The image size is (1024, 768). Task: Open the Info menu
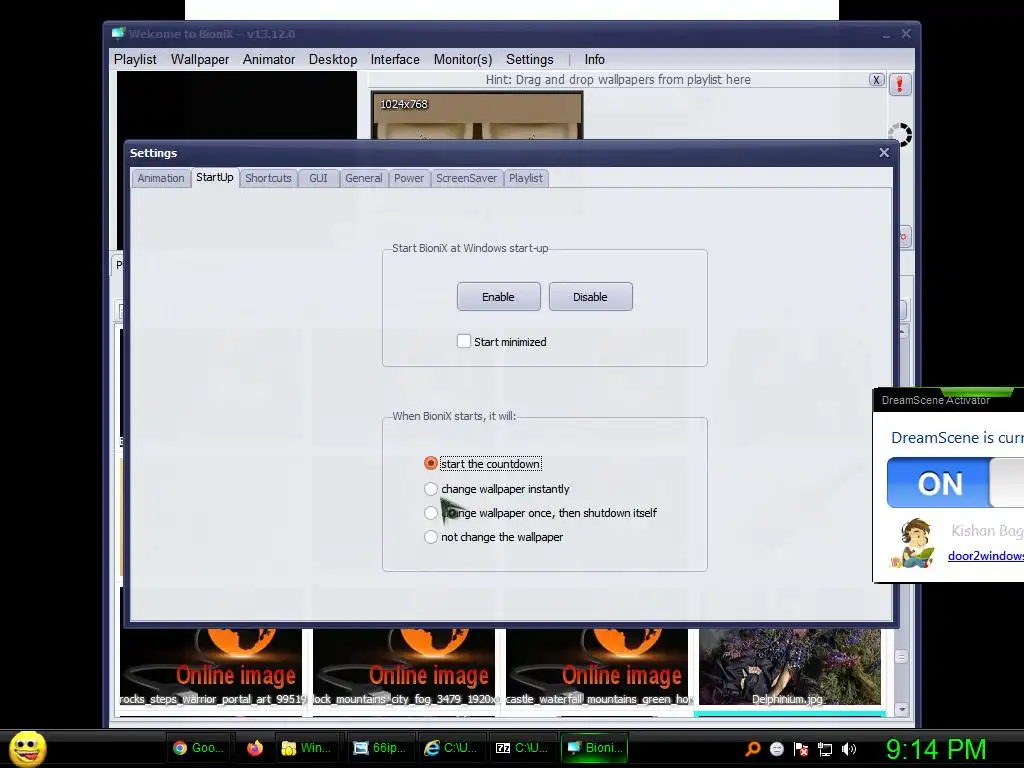click(x=594, y=59)
